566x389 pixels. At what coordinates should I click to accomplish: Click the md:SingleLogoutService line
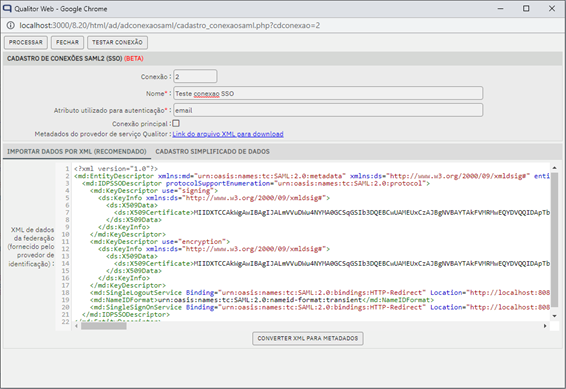[319, 293]
